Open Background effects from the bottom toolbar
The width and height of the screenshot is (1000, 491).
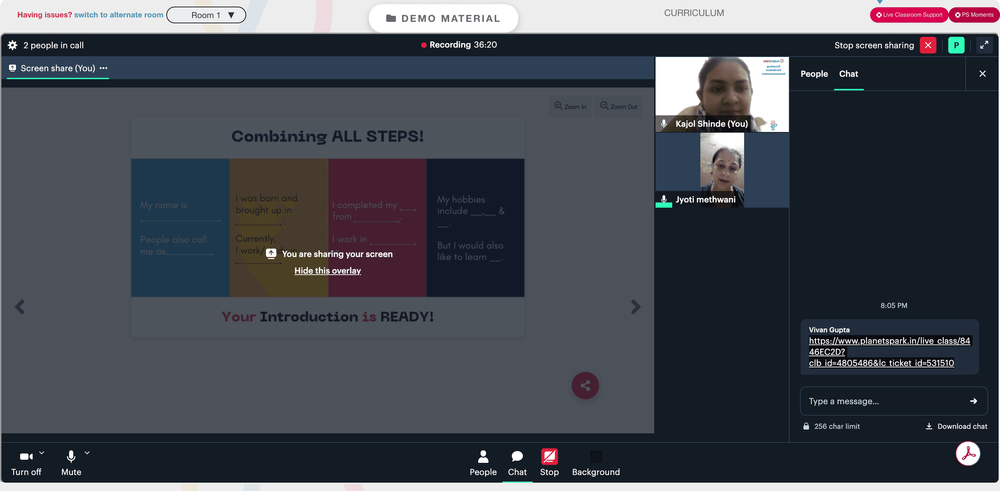point(596,464)
